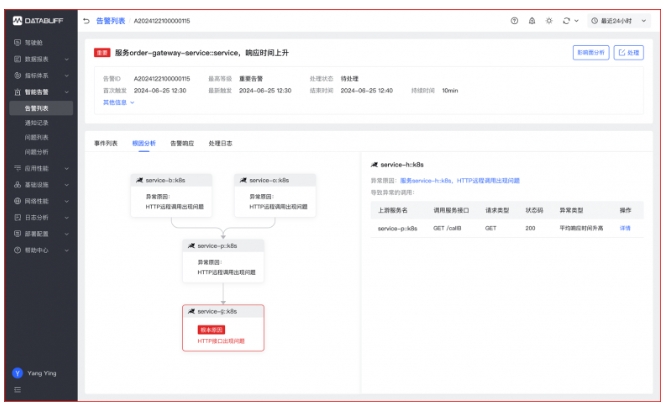Switch to the 处理日志 tab
Image resolution: width=669 pixels, height=407 pixels.
(220, 143)
